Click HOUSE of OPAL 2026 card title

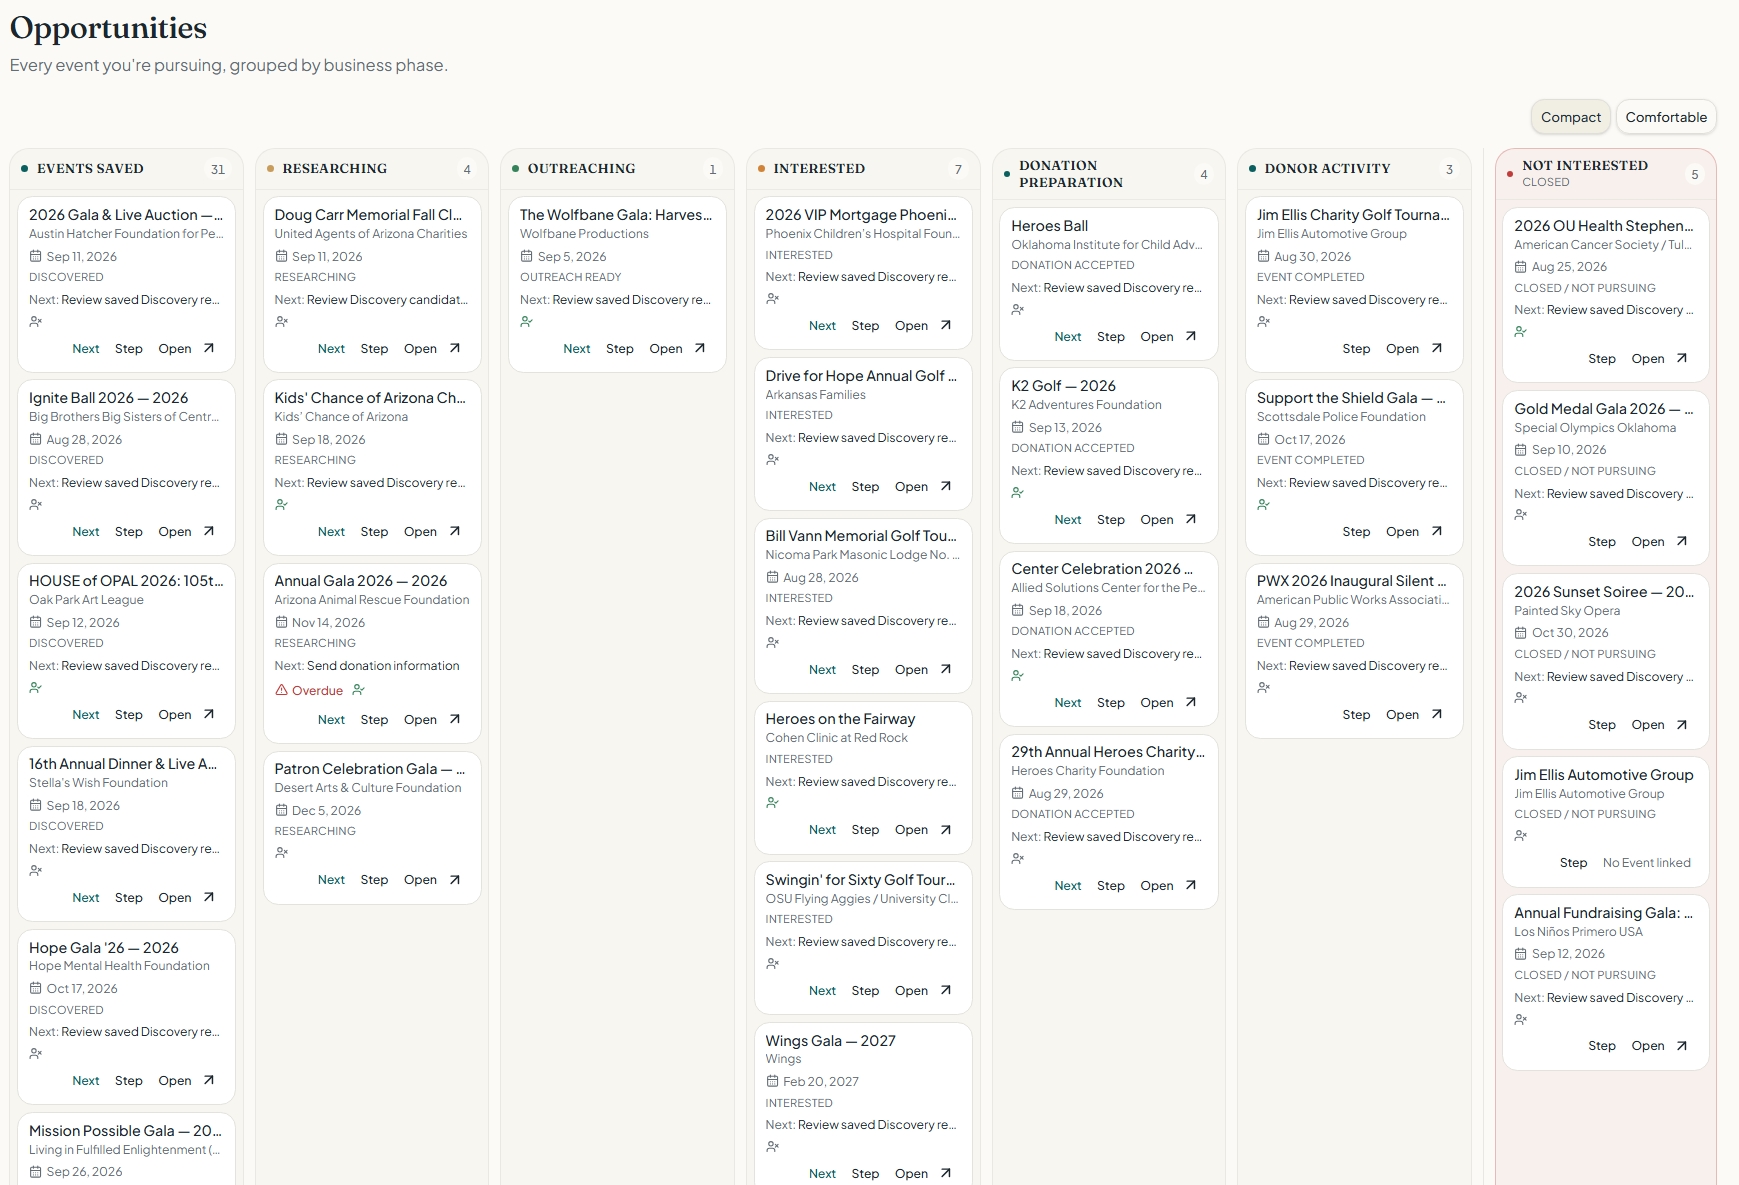coord(126,581)
